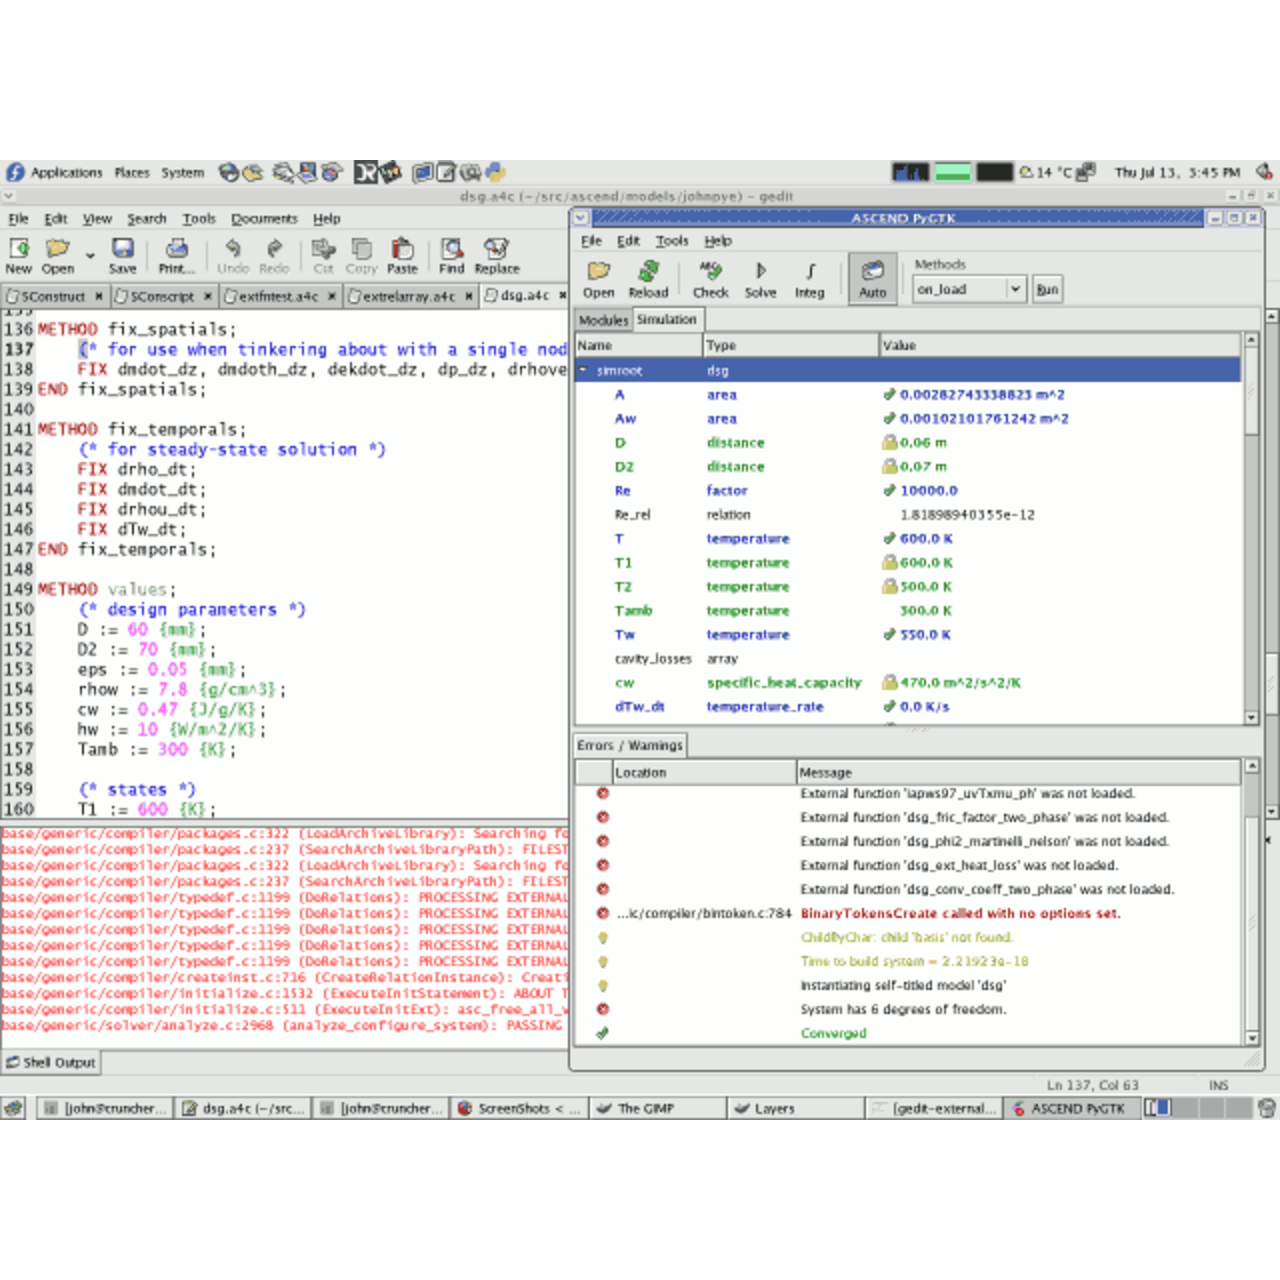Click the Find icon in gedit
This screenshot has width=1280, height=1280.
tap(452, 255)
